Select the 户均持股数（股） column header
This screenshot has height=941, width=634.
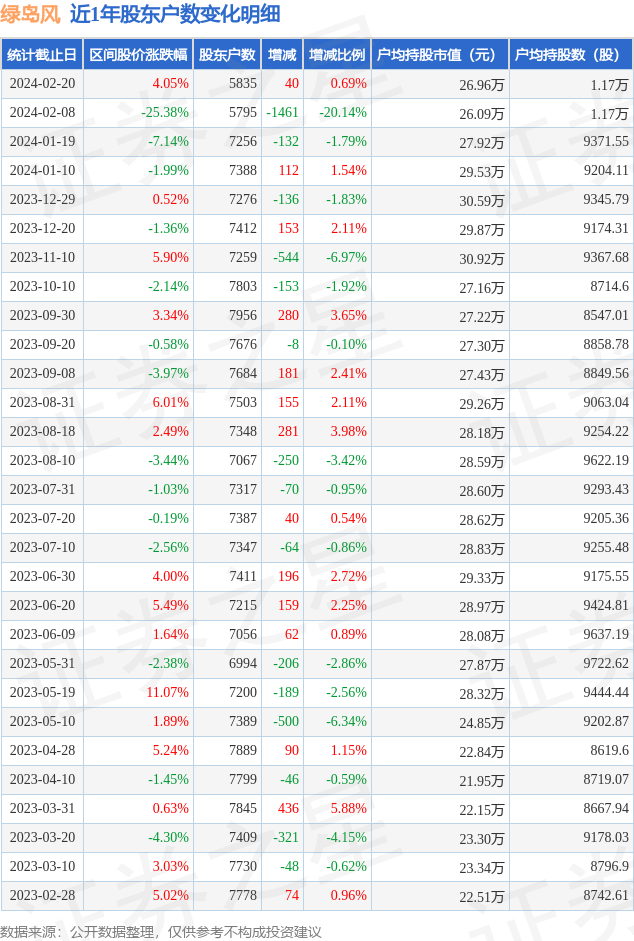[571, 55]
